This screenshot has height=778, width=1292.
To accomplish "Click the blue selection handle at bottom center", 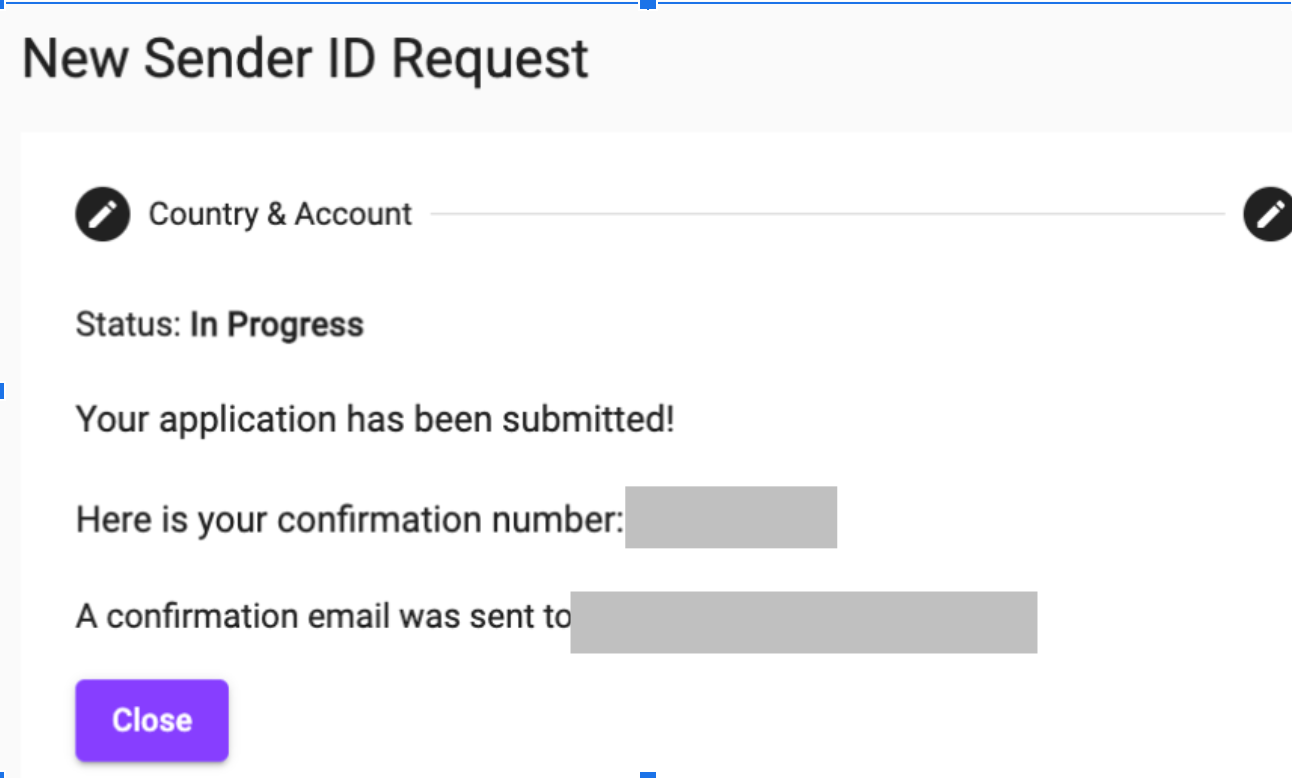I will 648,774.
